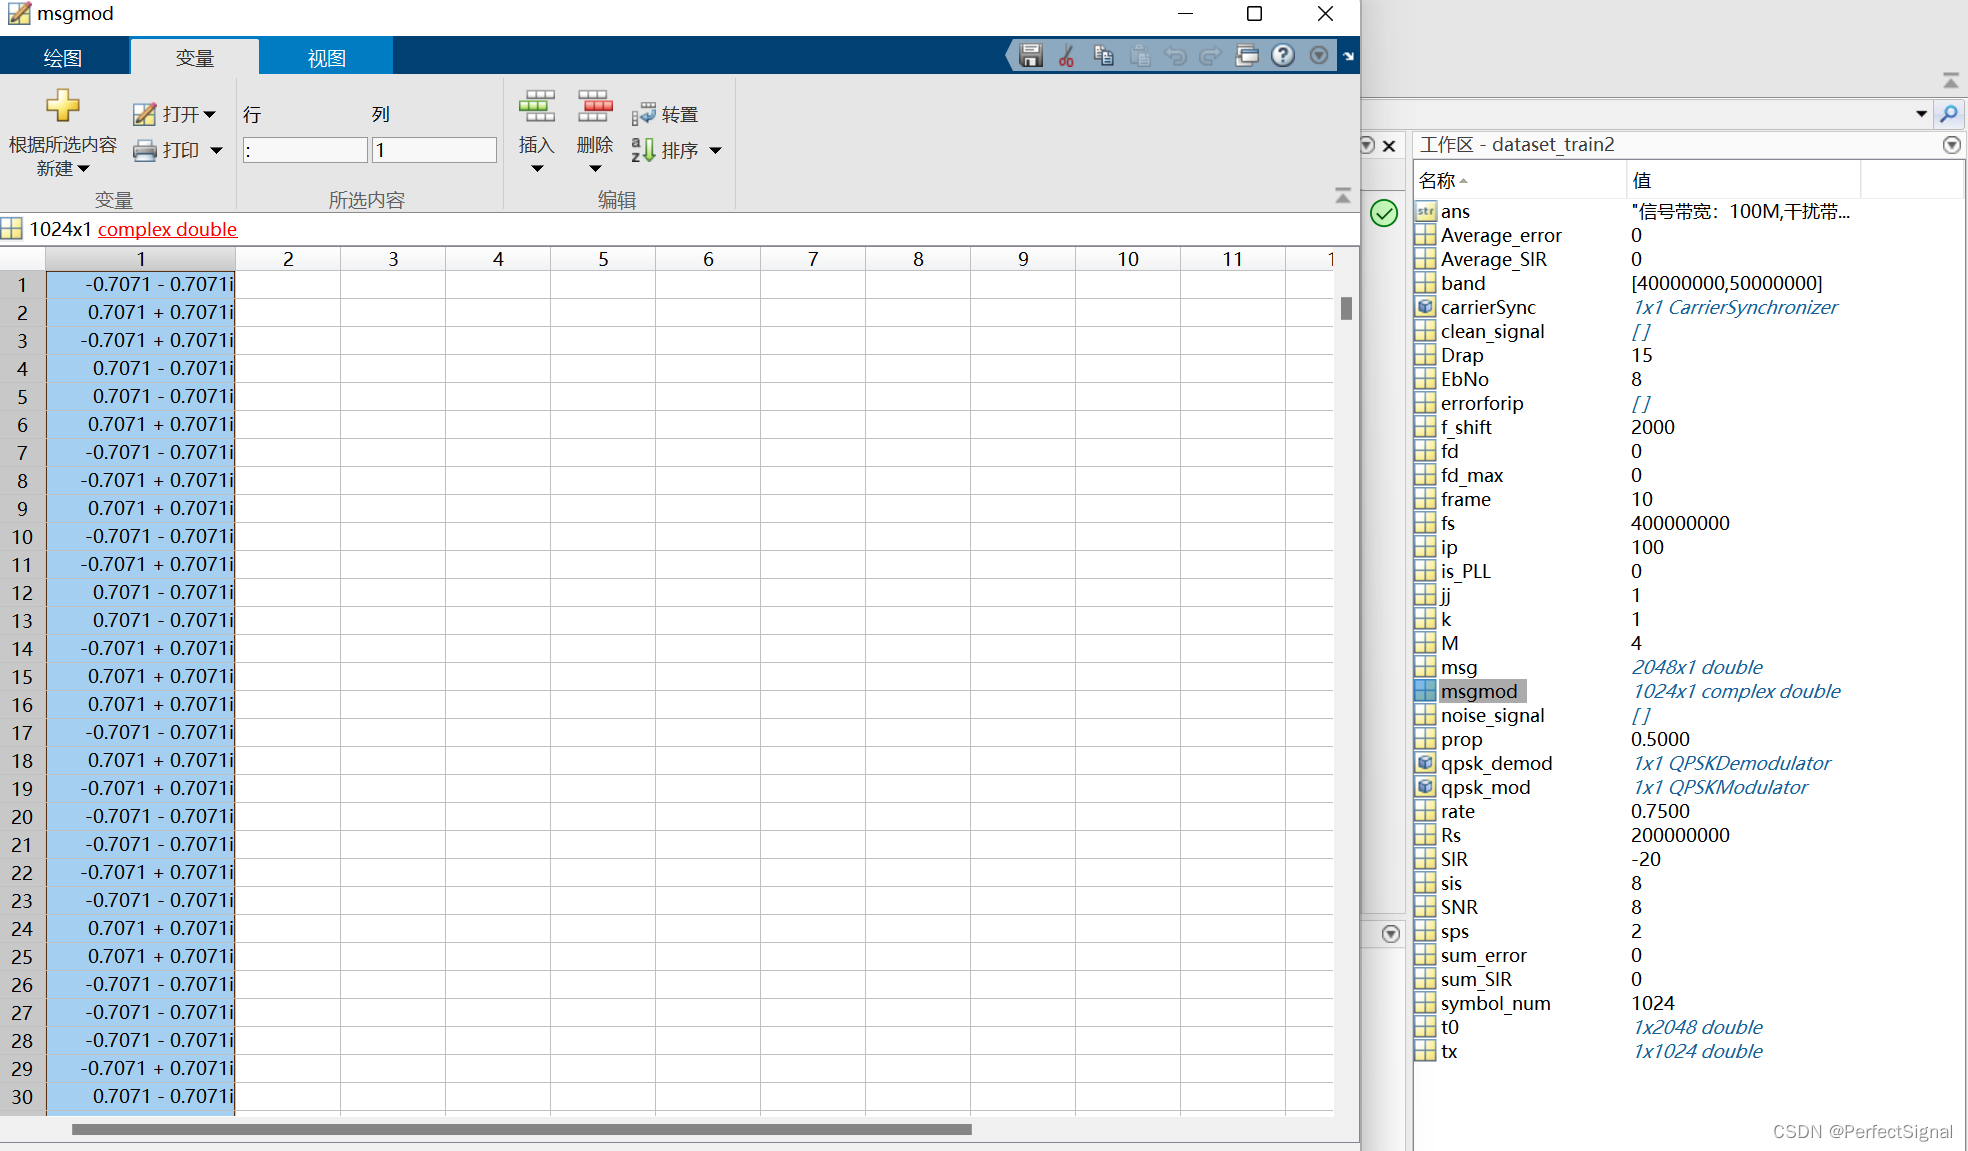1968x1151 pixels.
Task: Open workspace panel actions menu
Action: [x=1951, y=145]
